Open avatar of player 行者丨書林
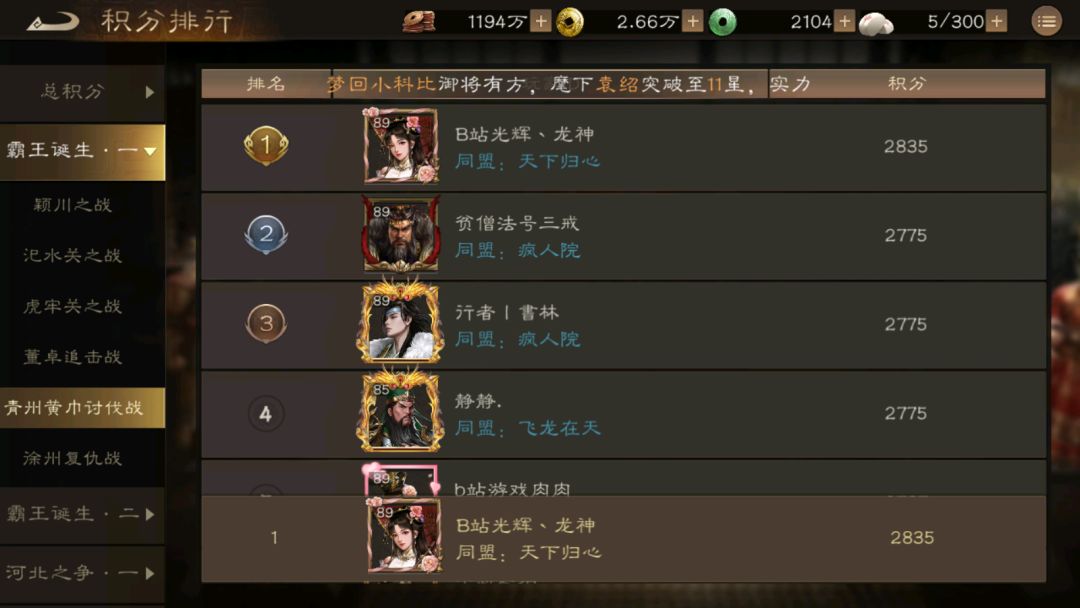This screenshot has height=608, width=1080. pos(400,324)
